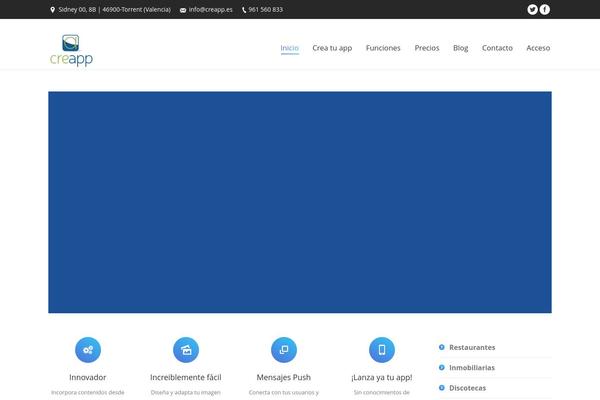The height and width of the screenshot is (400, 600).
Task: Click the location pin icon
Action: point(52,10)
